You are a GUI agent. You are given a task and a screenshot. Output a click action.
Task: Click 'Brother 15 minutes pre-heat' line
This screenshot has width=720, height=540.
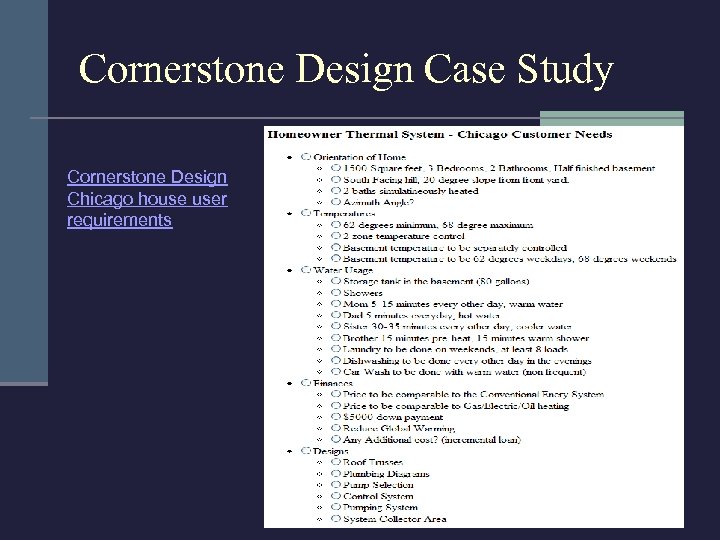point(466,338)
